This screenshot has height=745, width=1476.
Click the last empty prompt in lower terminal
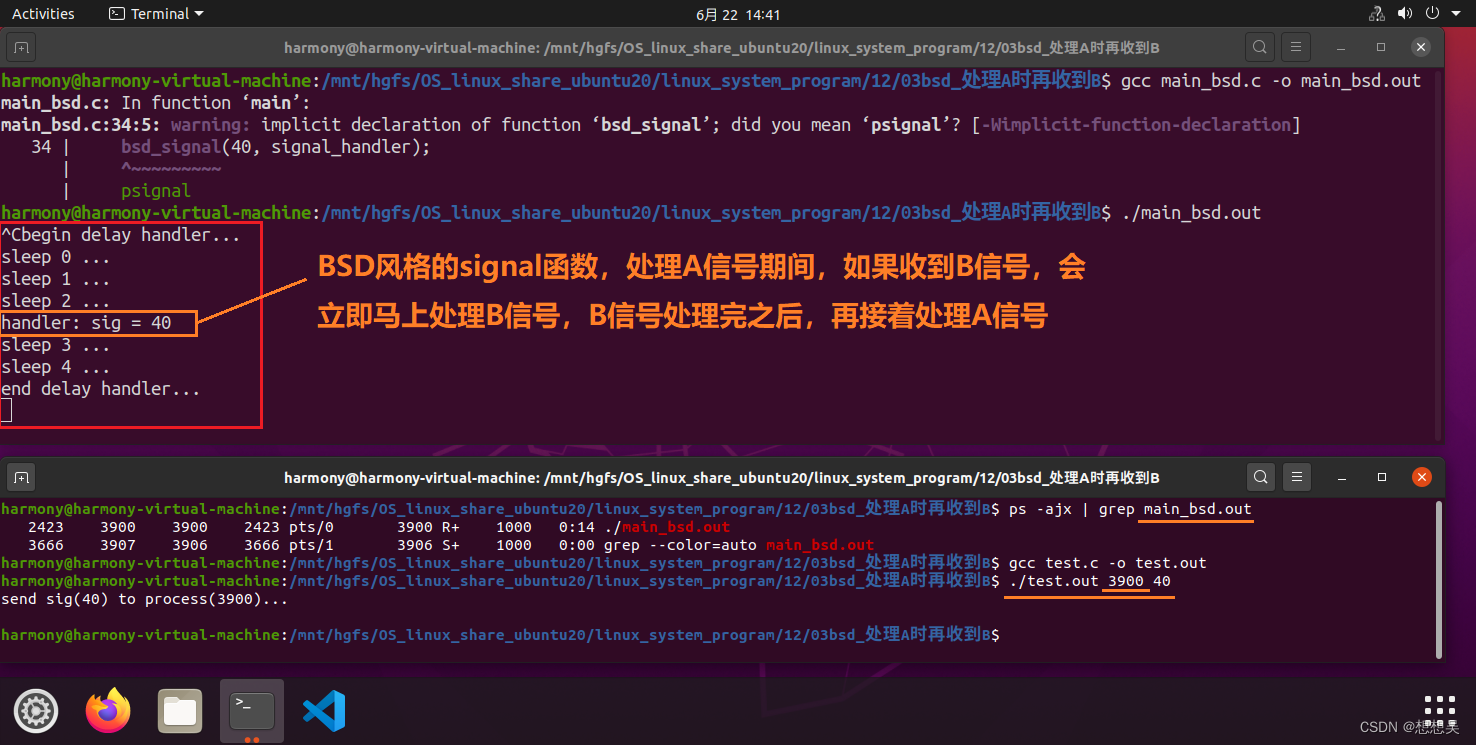pyautogui.click(x=498, y=635)
